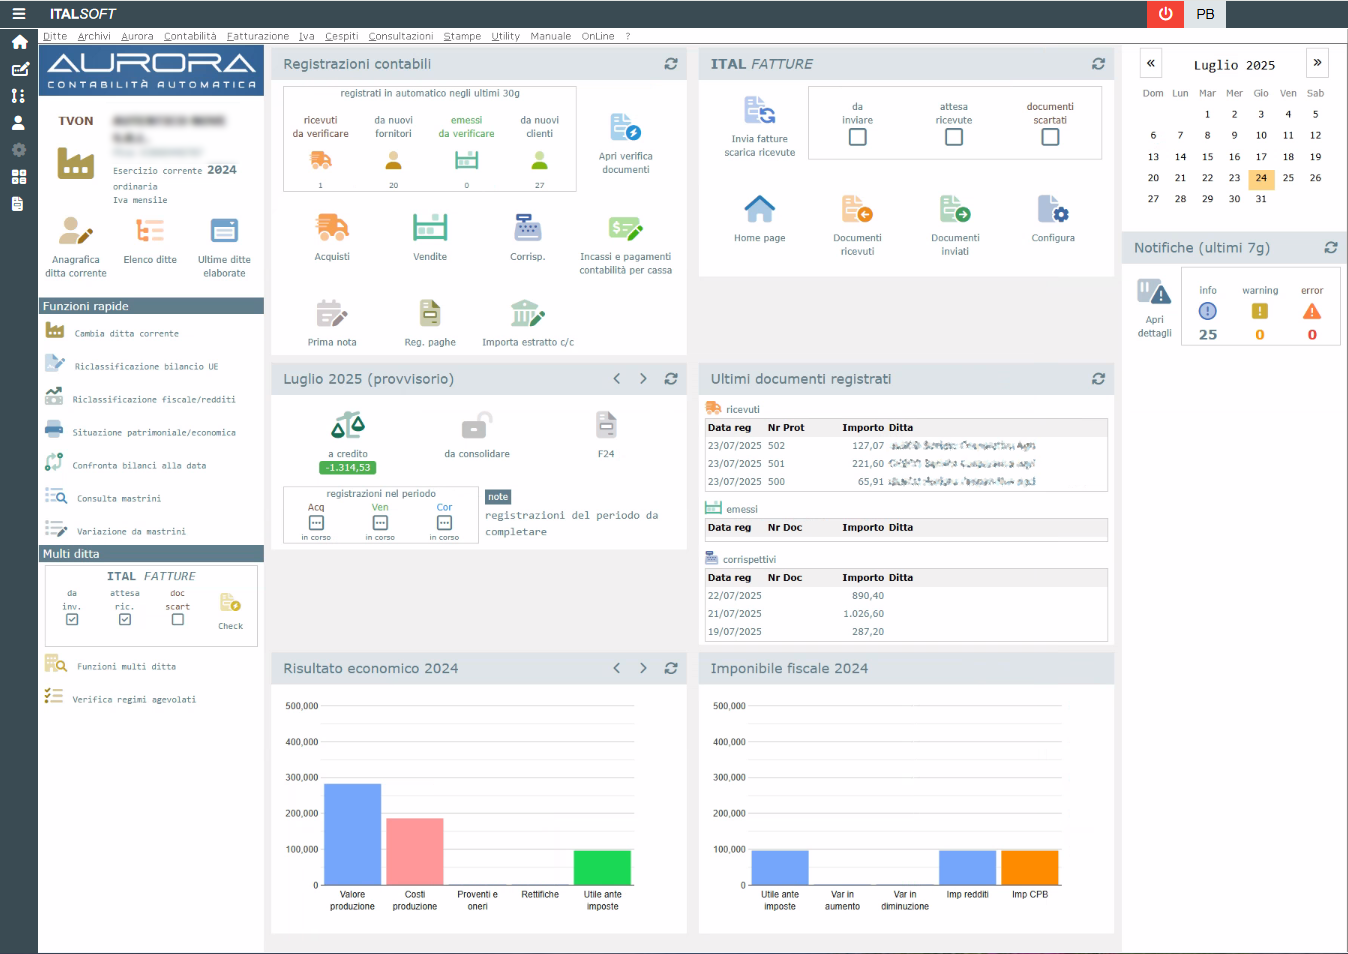This screenshot has width=1348, height=954.
Task: Open the Fatturazione menu
Action: 258,36
